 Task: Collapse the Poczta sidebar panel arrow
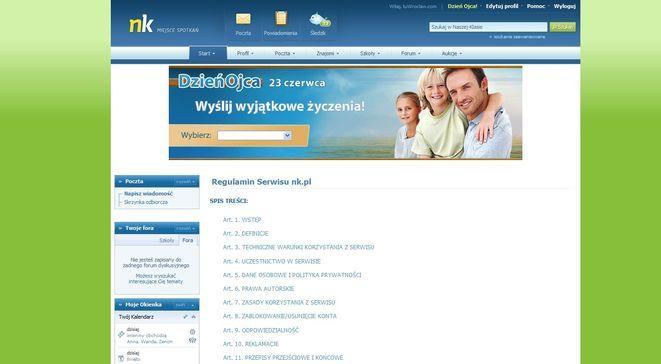click(120, 181)
